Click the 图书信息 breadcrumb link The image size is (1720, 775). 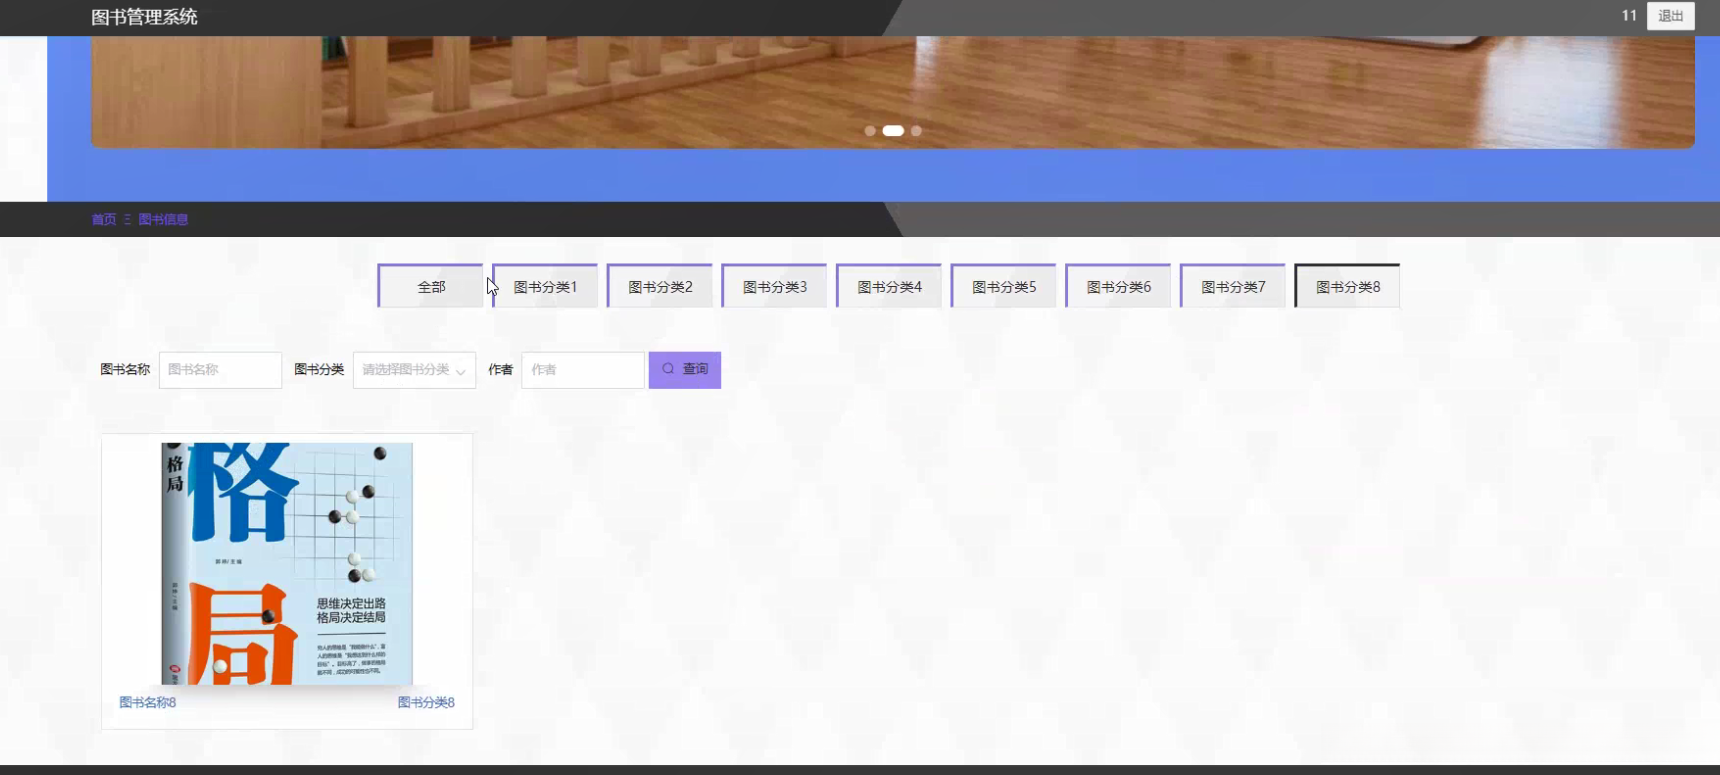point(163,219)
